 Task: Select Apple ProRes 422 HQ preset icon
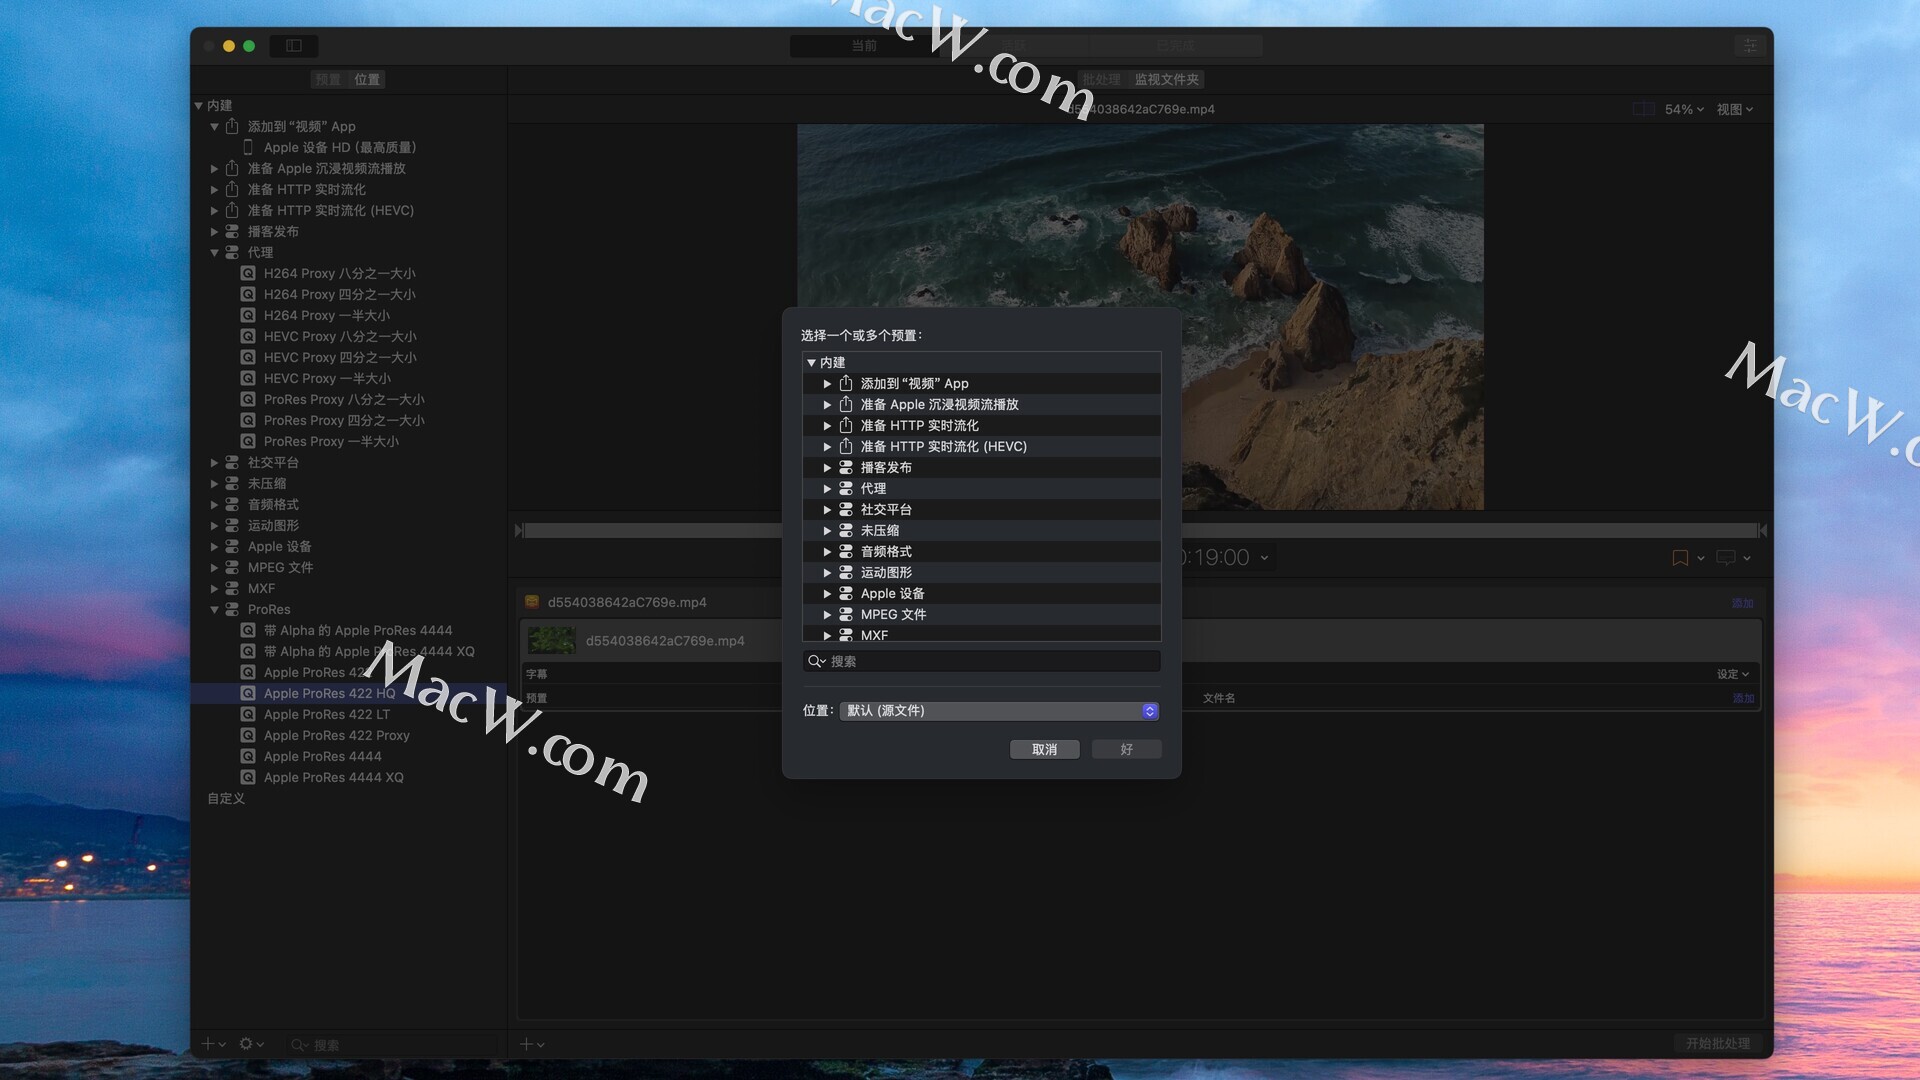coord(248,693)
